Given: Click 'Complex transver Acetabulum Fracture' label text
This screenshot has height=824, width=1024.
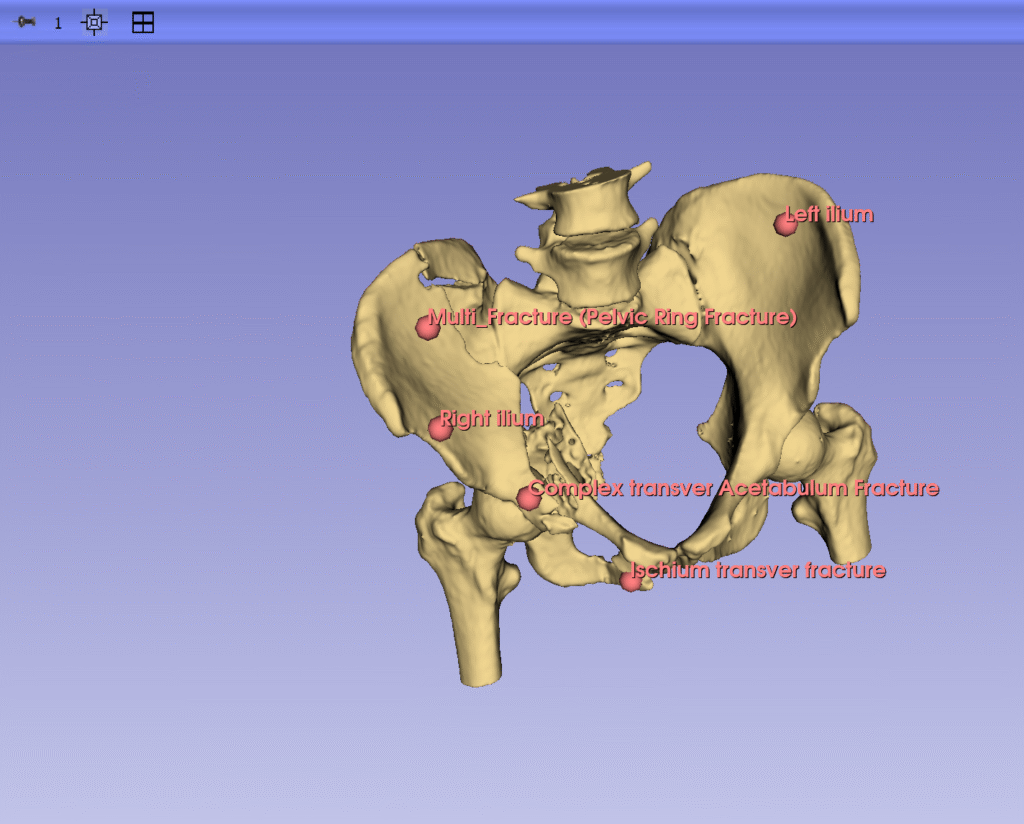Looking at the screenshot, I should (733, 488).
